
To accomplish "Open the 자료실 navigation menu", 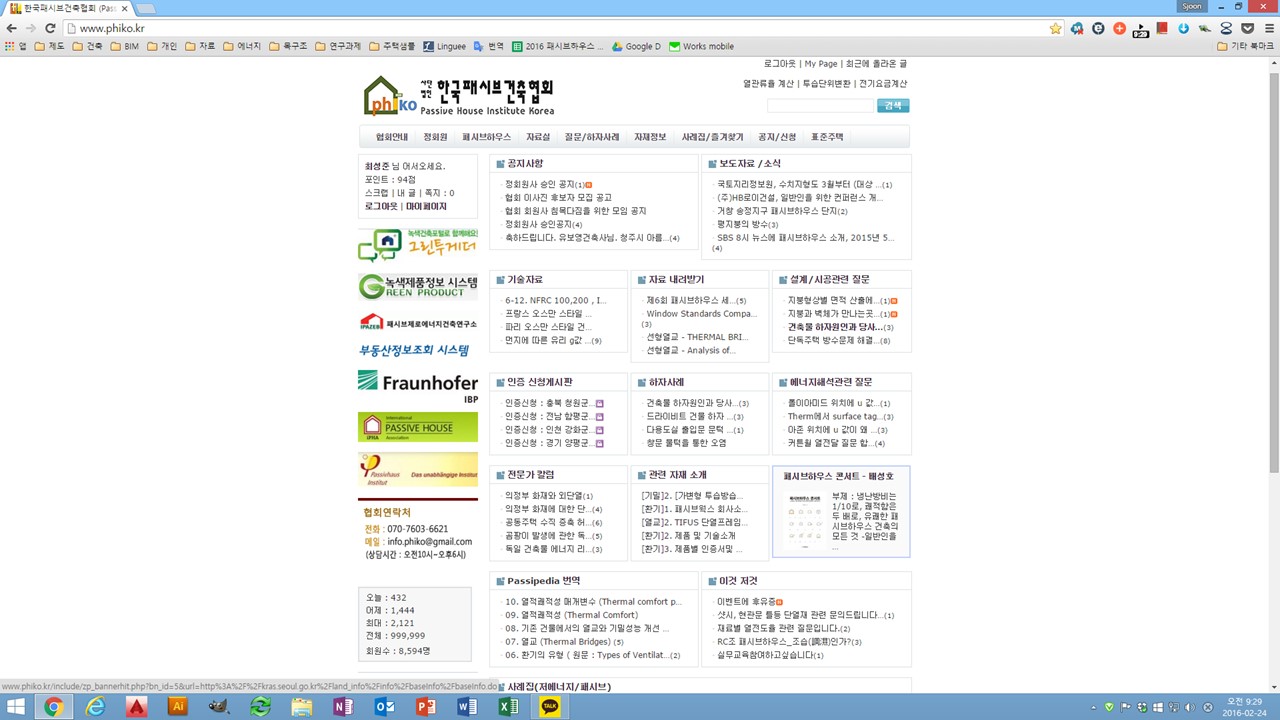I will tap(538, 137).
